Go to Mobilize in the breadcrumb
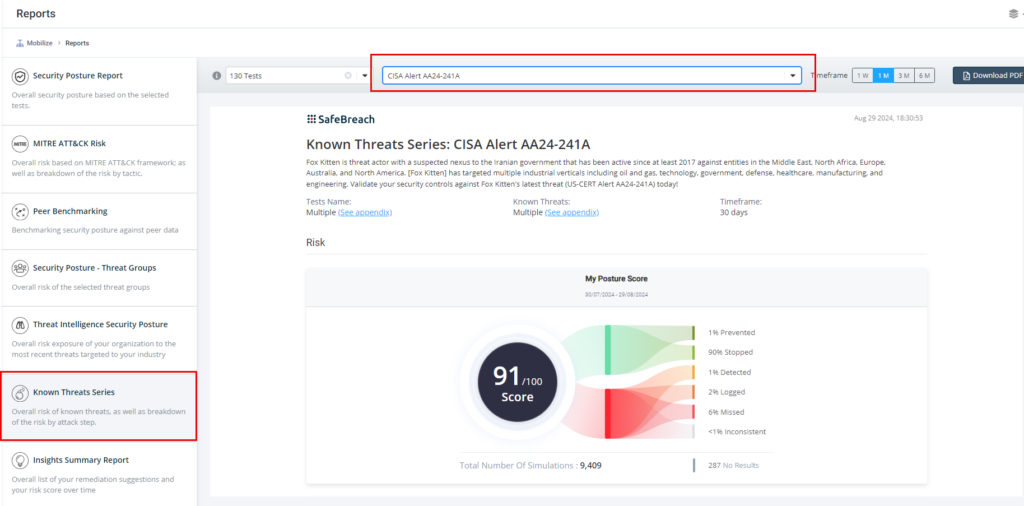The height and width of the screenshot is (506, 1024). click(x=39, y=43)
